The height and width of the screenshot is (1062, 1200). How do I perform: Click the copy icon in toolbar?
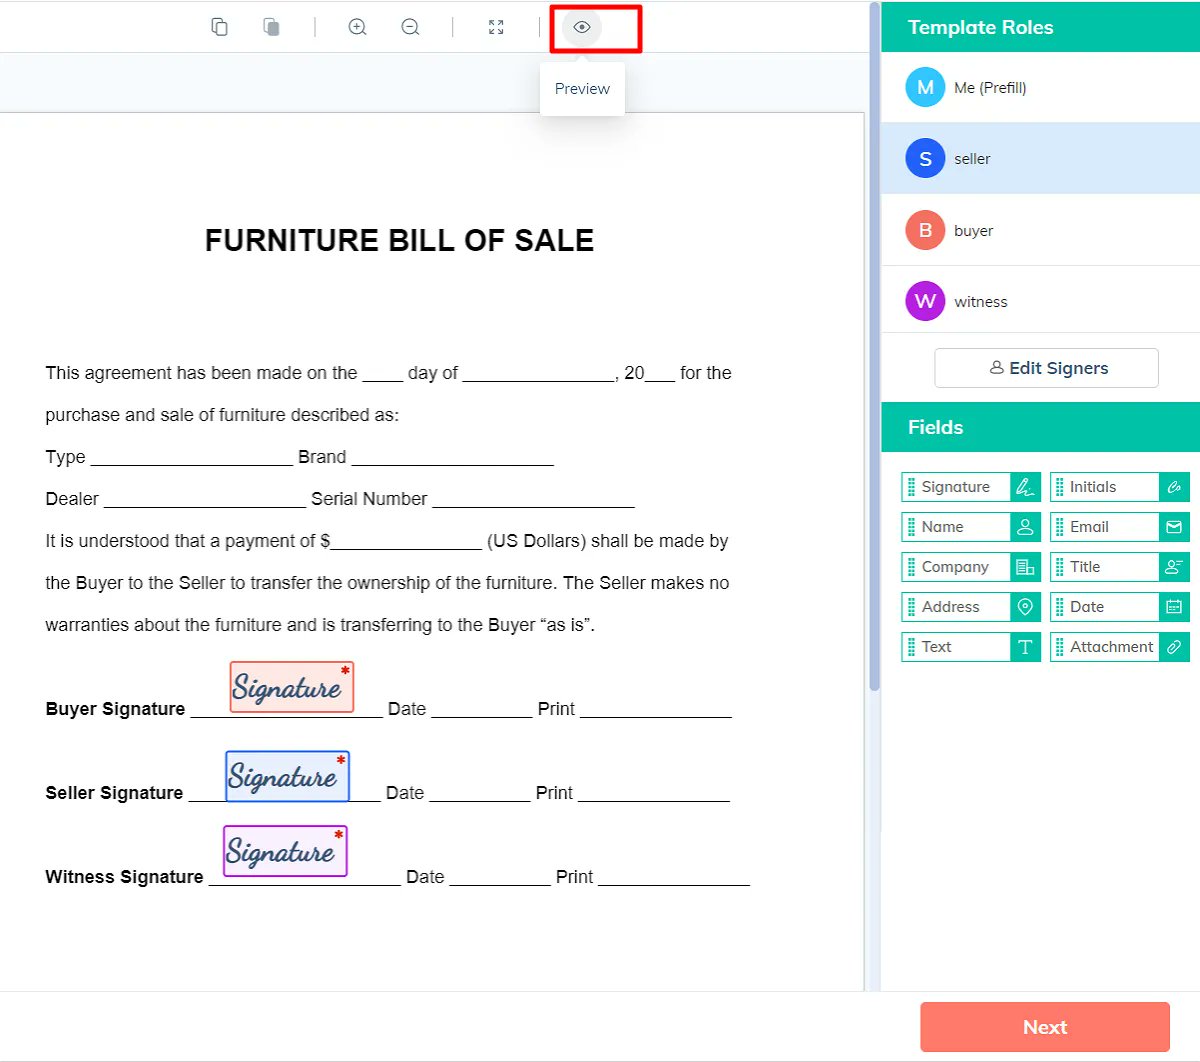219,27
